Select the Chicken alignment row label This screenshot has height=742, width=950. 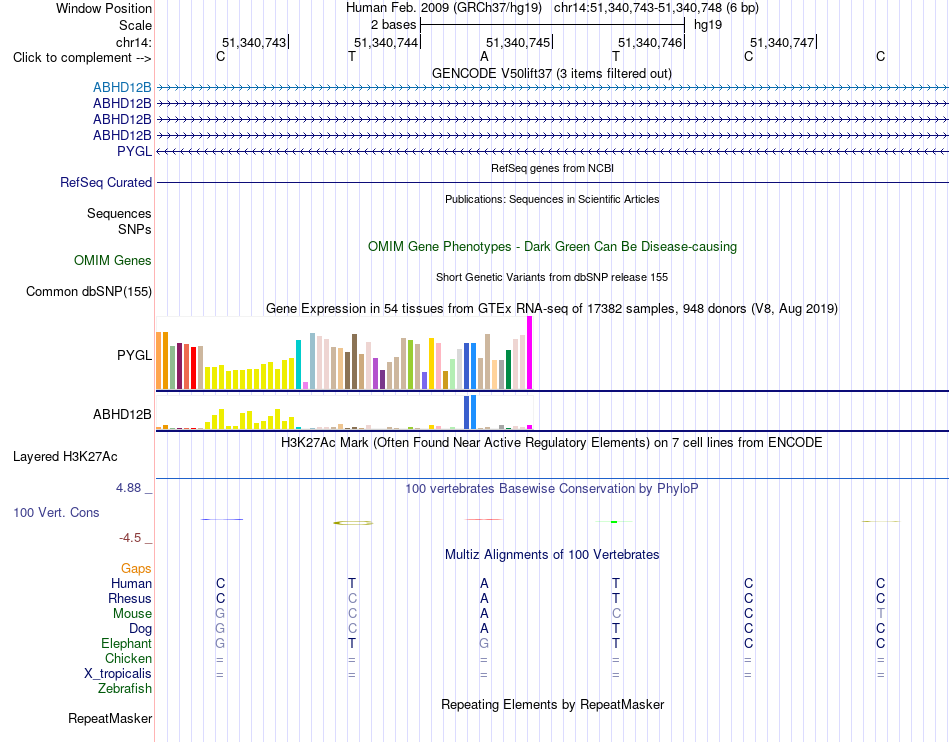pos(128,658)
